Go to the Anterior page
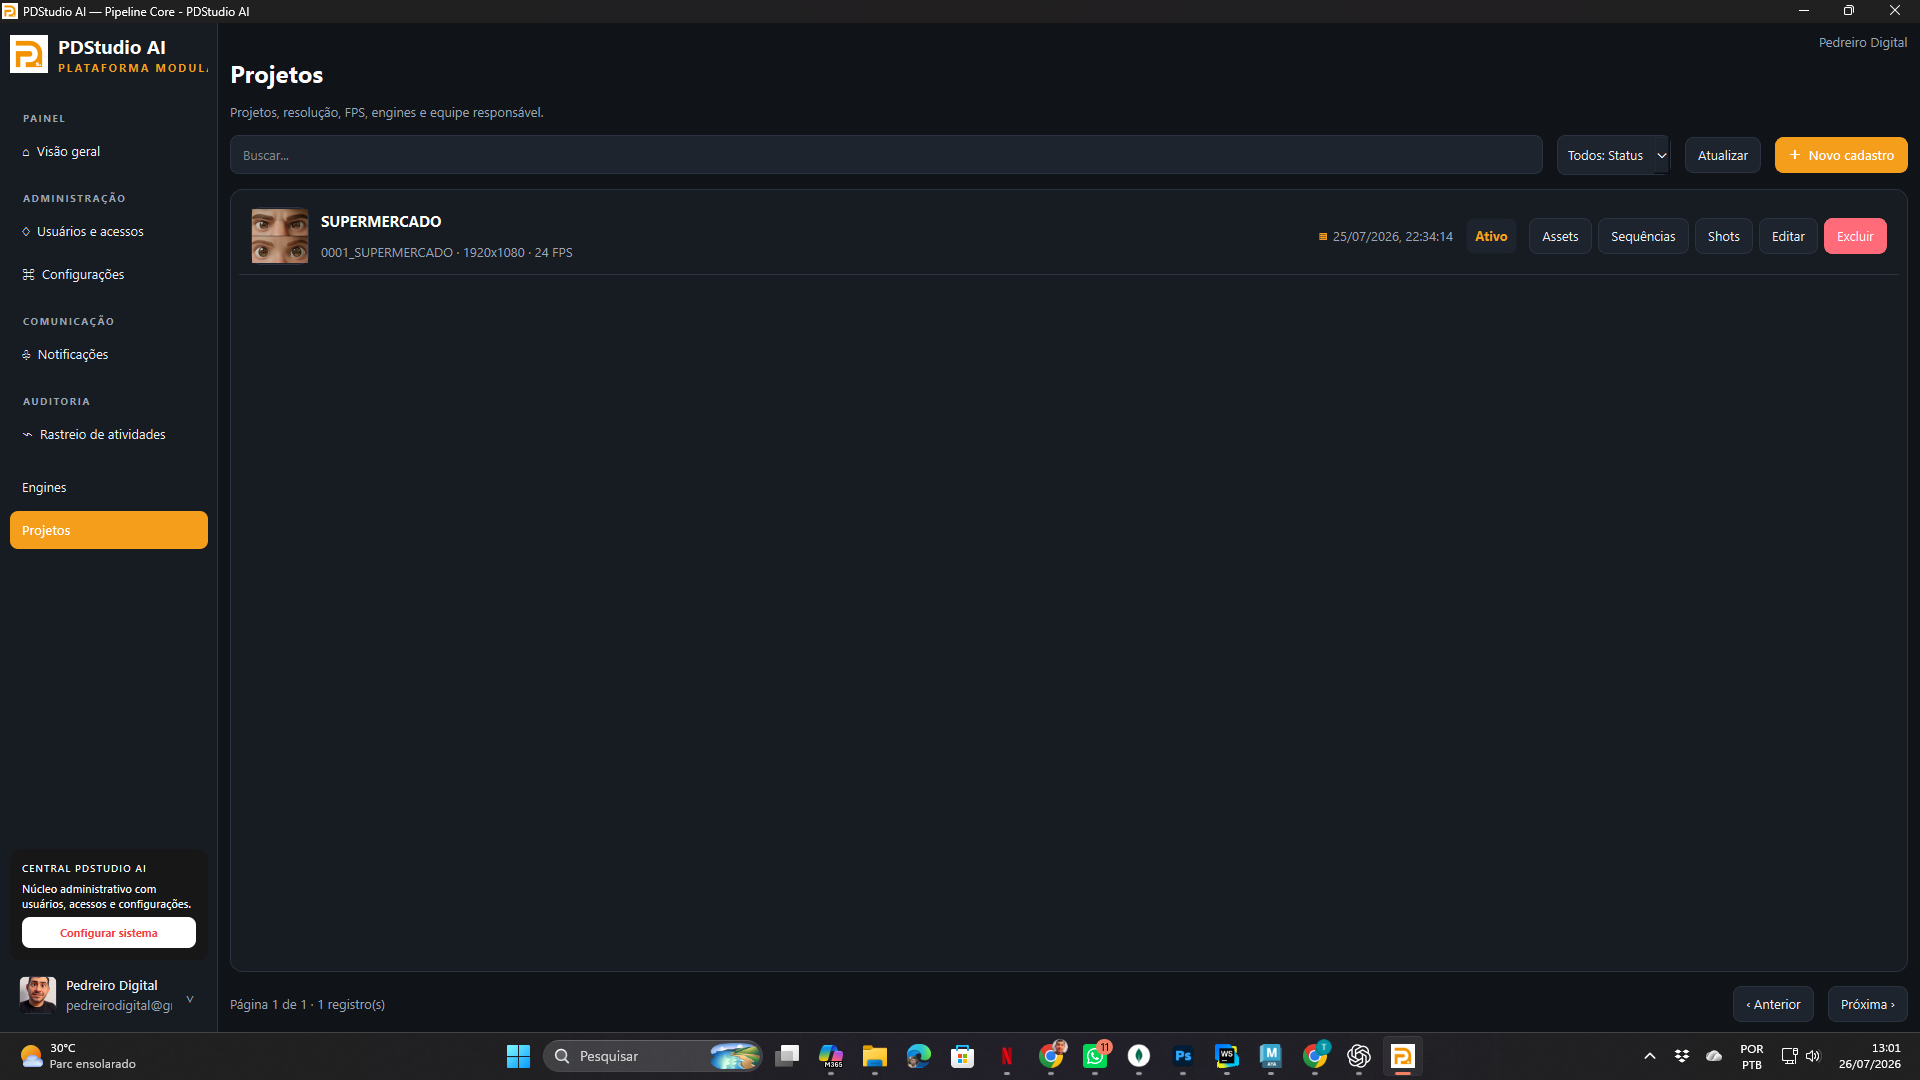This screenshot has height=1080, width=1920. [1773, 1004]
